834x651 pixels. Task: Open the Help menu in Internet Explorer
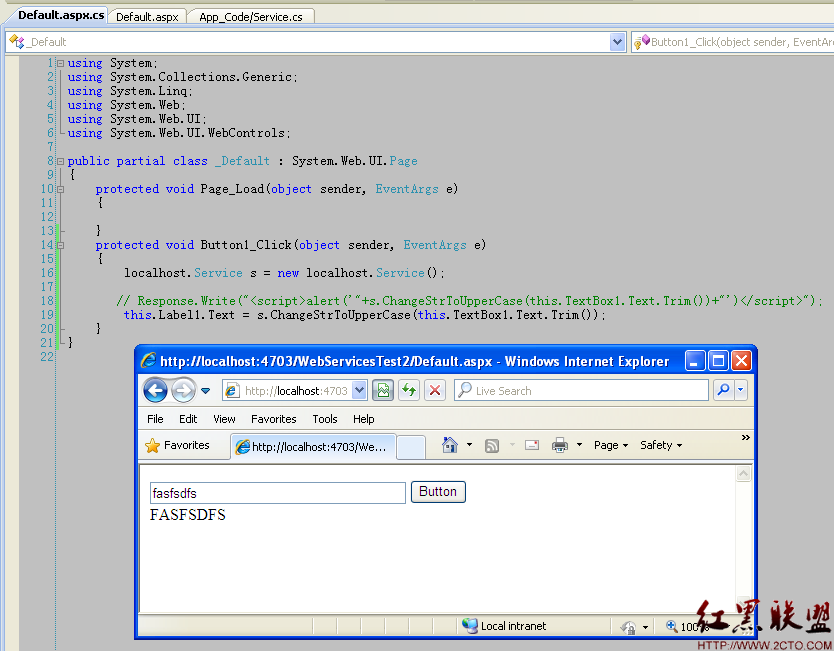pos(363,419)
